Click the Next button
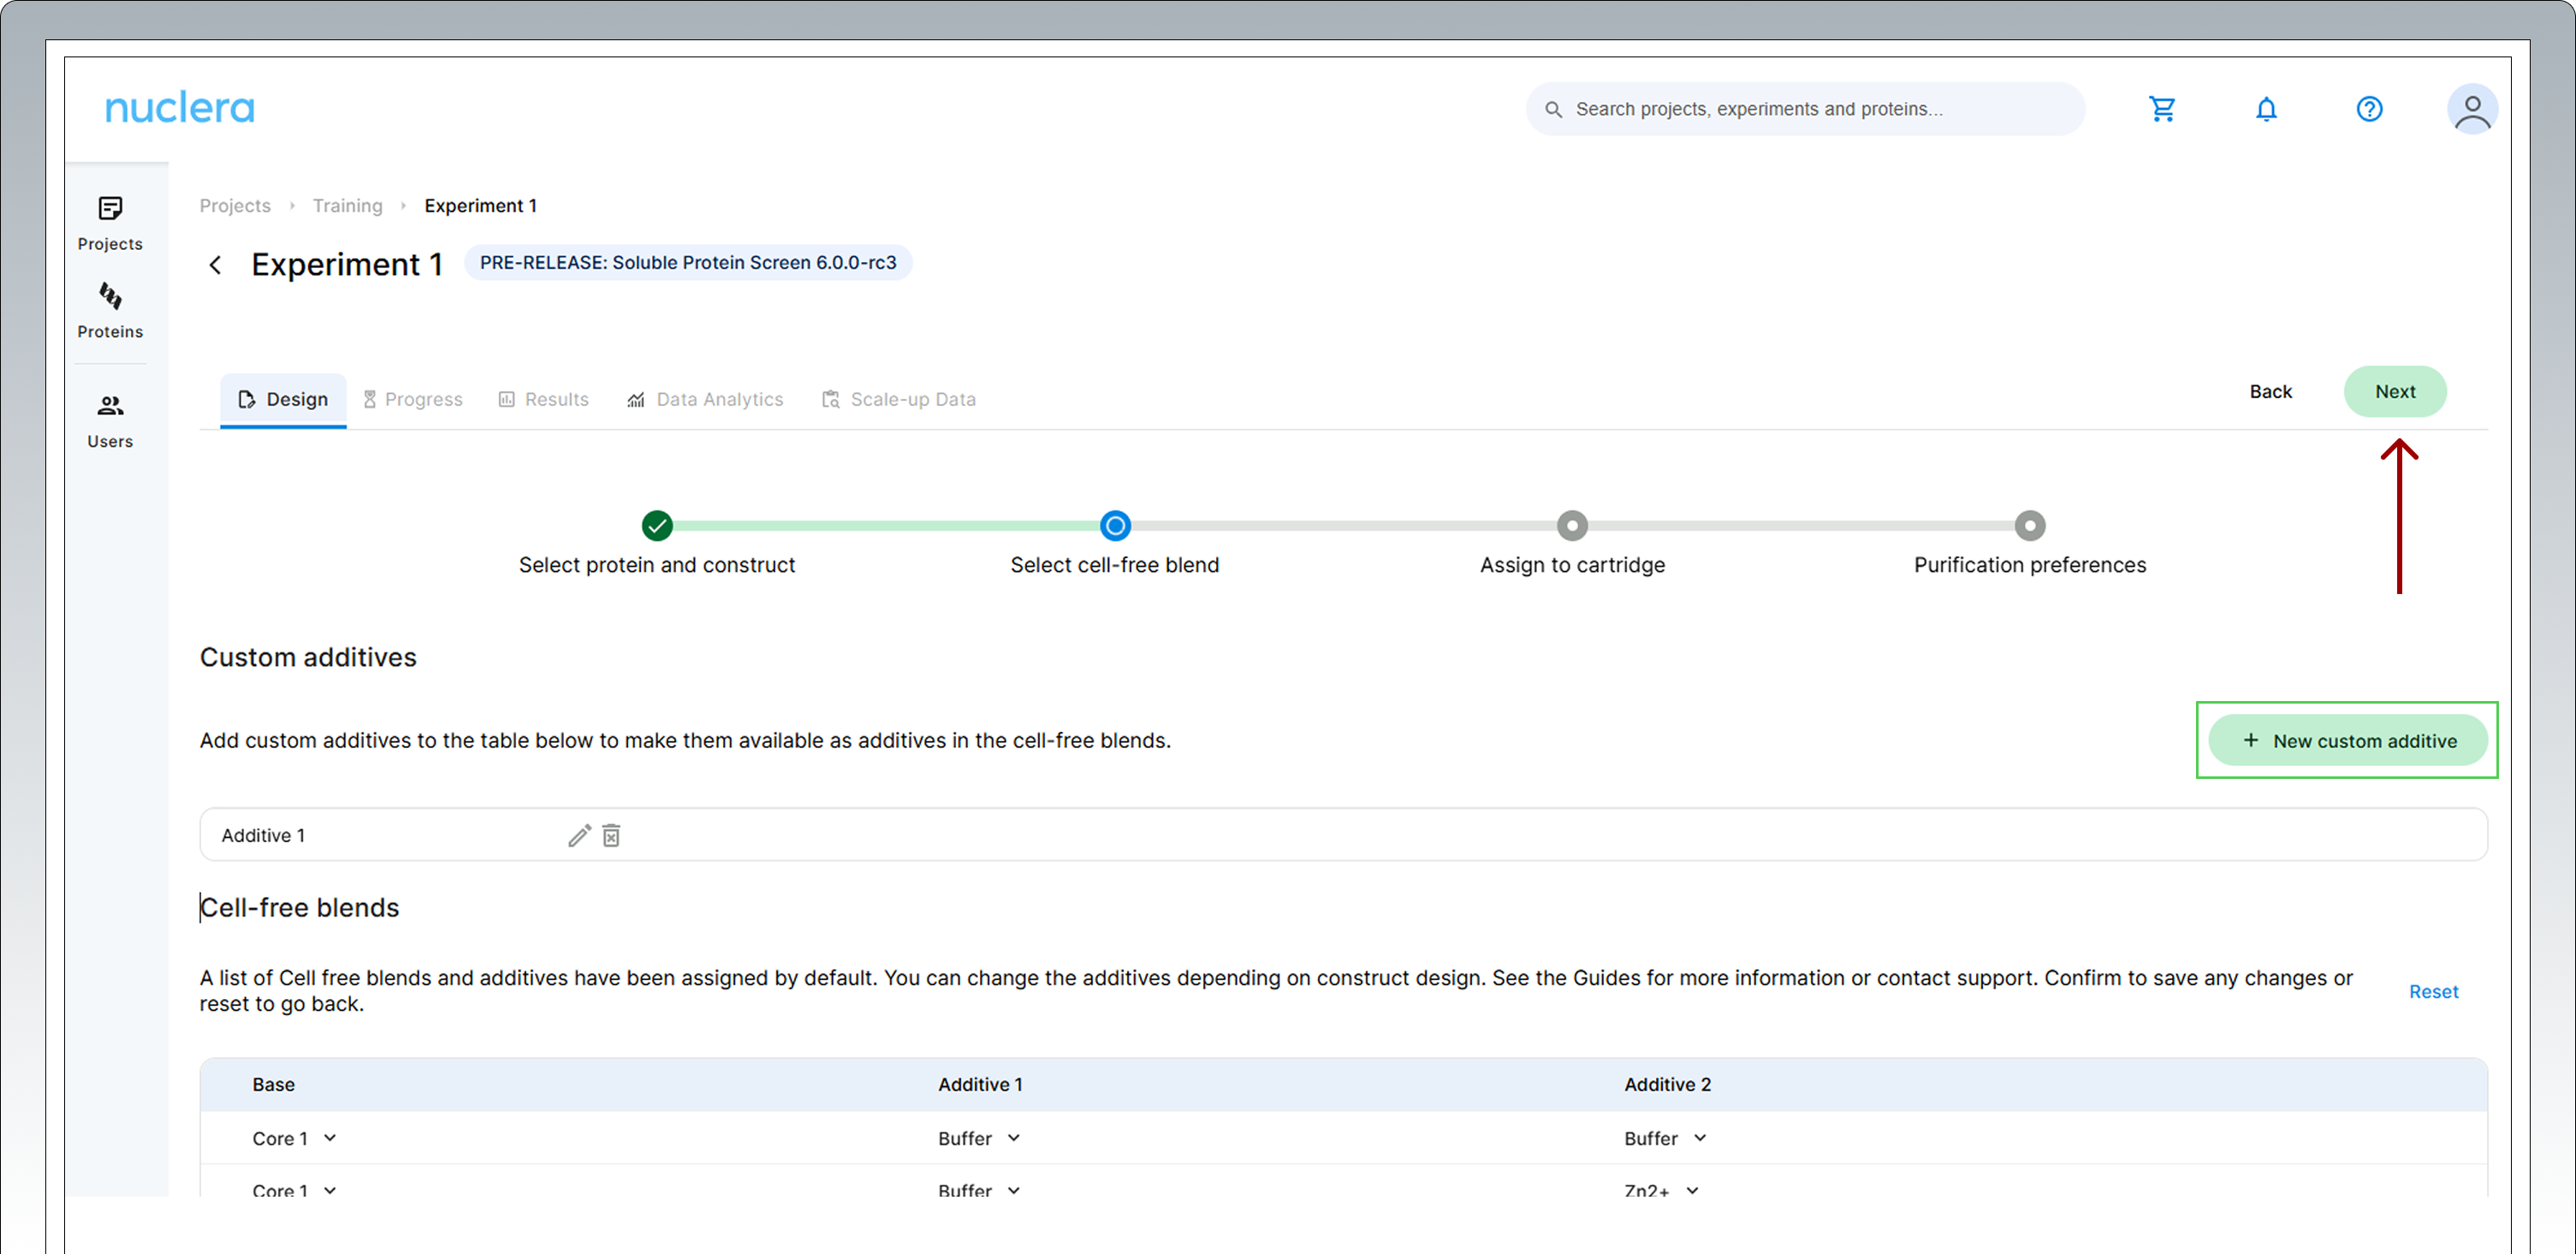Viewport: 2576px width, 1254px height. 2395,391
